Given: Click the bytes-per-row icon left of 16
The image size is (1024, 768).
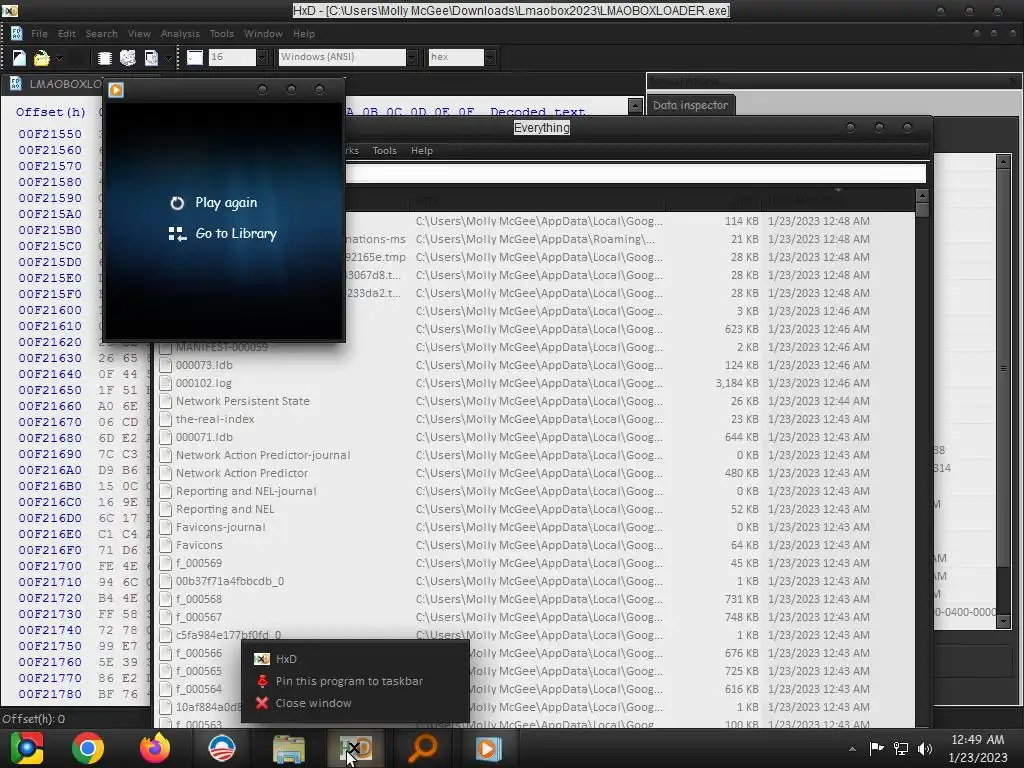Looking at the screenshot, I should 195,57.
